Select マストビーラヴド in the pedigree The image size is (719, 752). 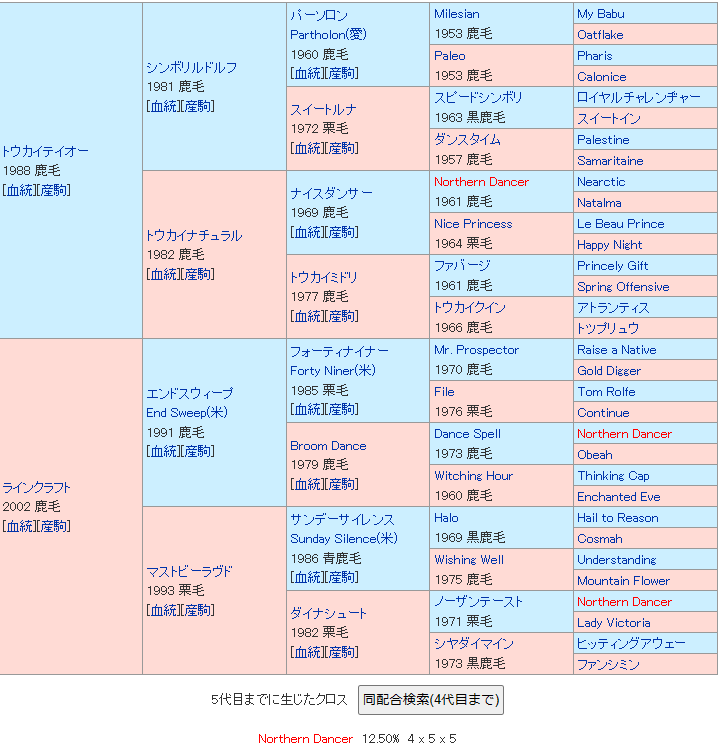[x=189, y=571]
